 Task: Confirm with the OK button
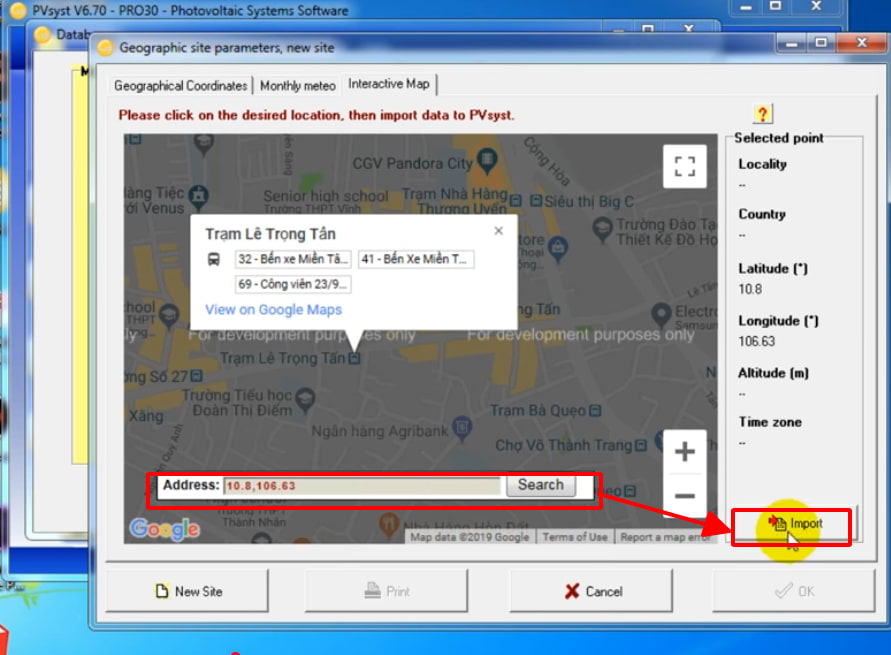[794, 591]
